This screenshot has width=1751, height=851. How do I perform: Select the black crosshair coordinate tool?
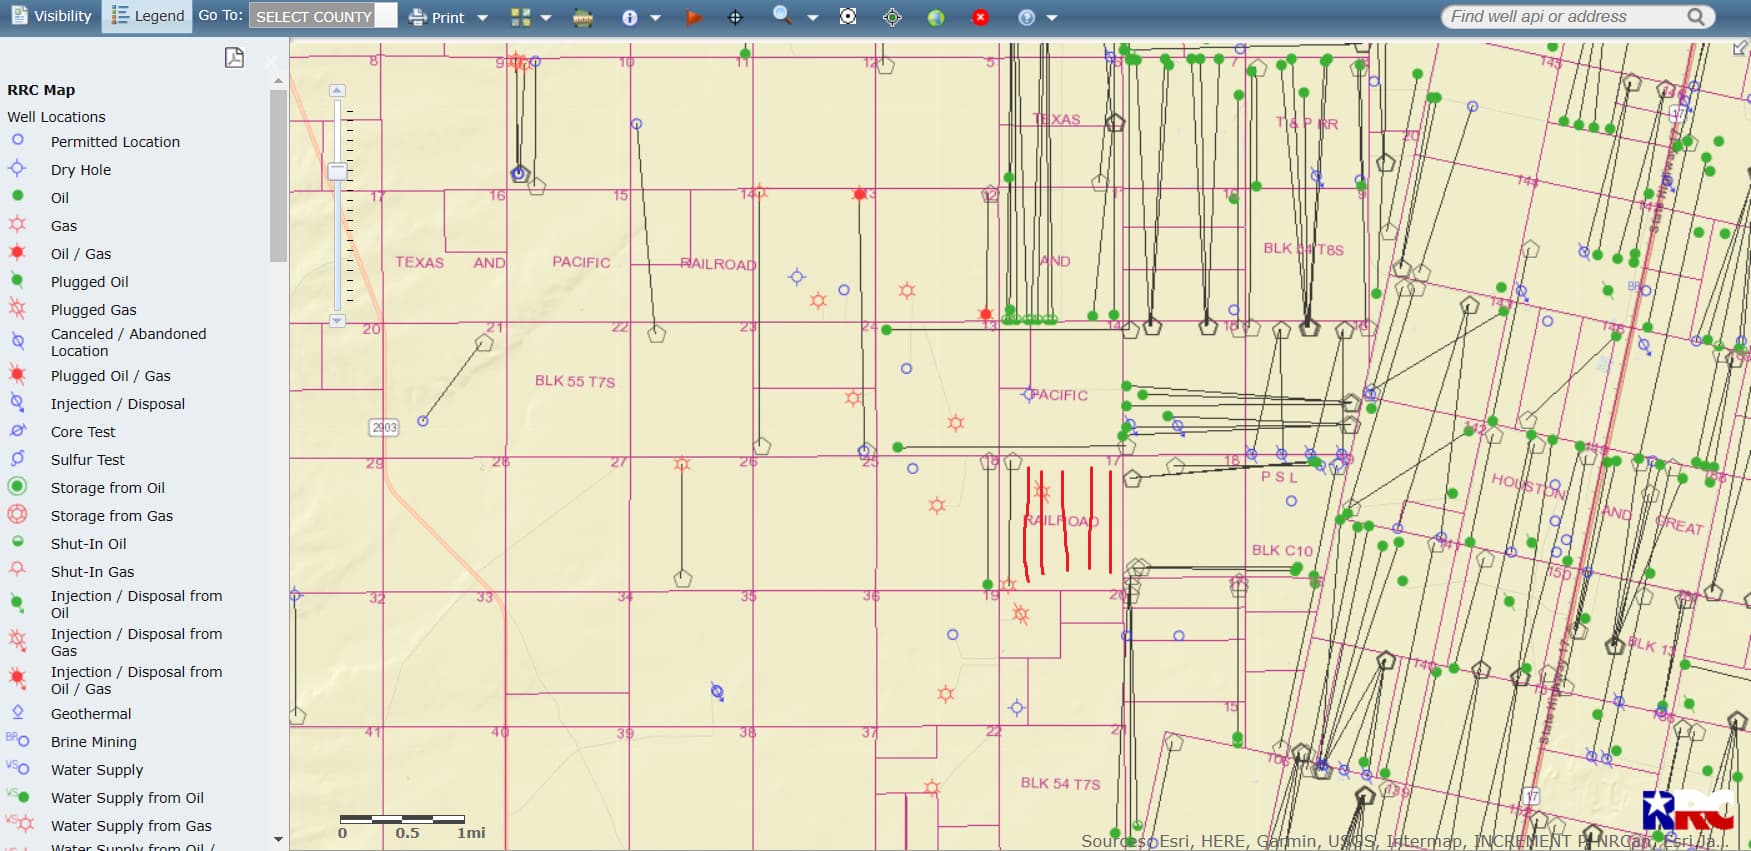click(x=735, y=17)
